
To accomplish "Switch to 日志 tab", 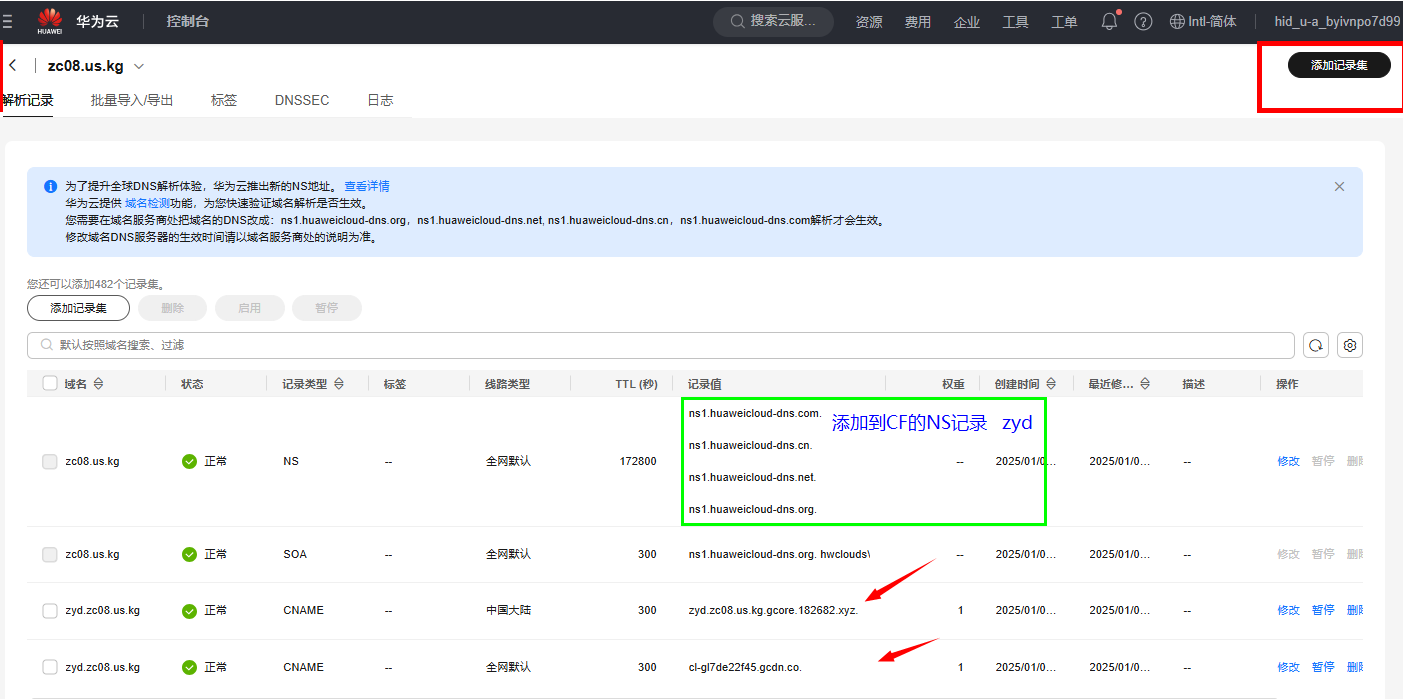I will pyautogui.click(x=380, y=100).
